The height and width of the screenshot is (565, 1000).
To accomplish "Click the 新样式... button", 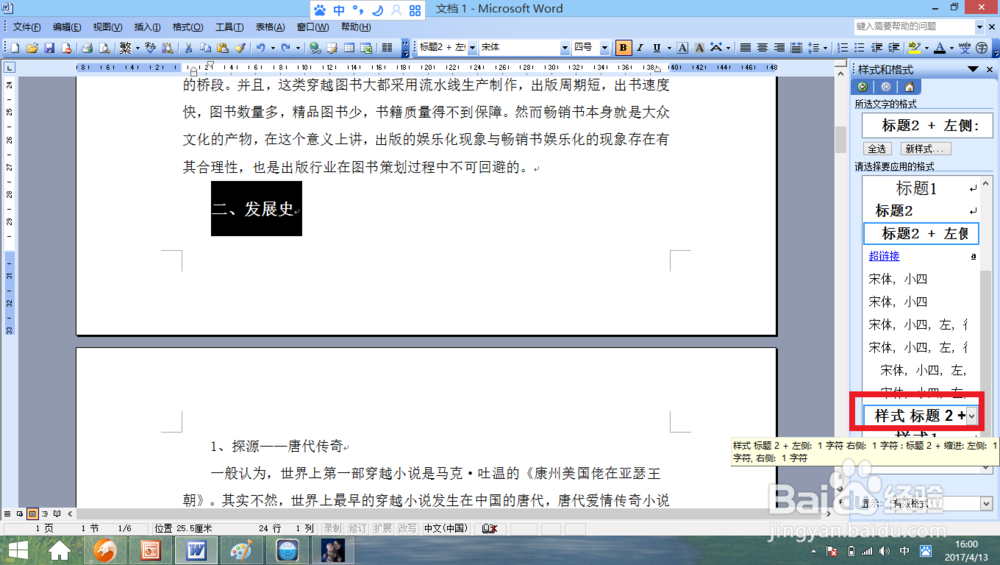I will [925, 149].
